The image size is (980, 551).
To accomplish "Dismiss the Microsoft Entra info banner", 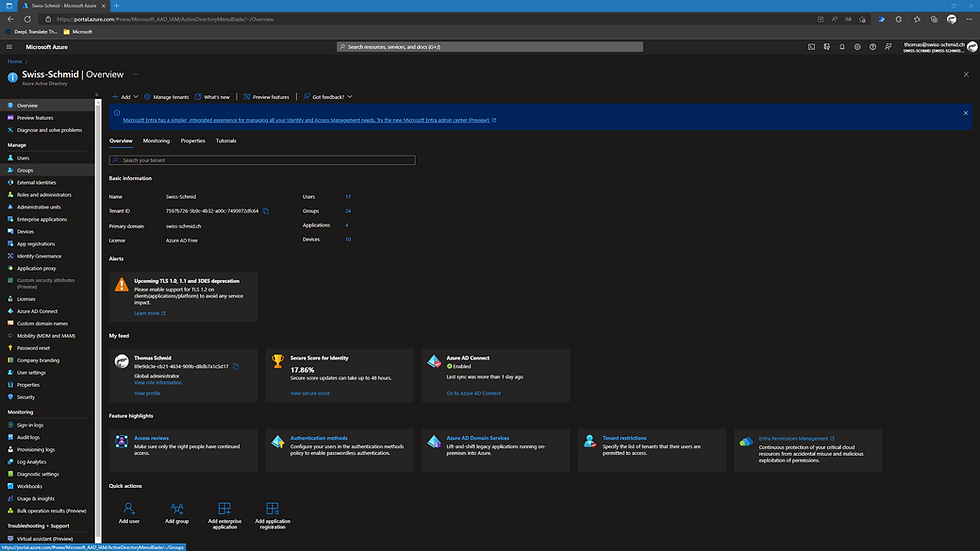I will pyautogui.click(x=966, y=113).
